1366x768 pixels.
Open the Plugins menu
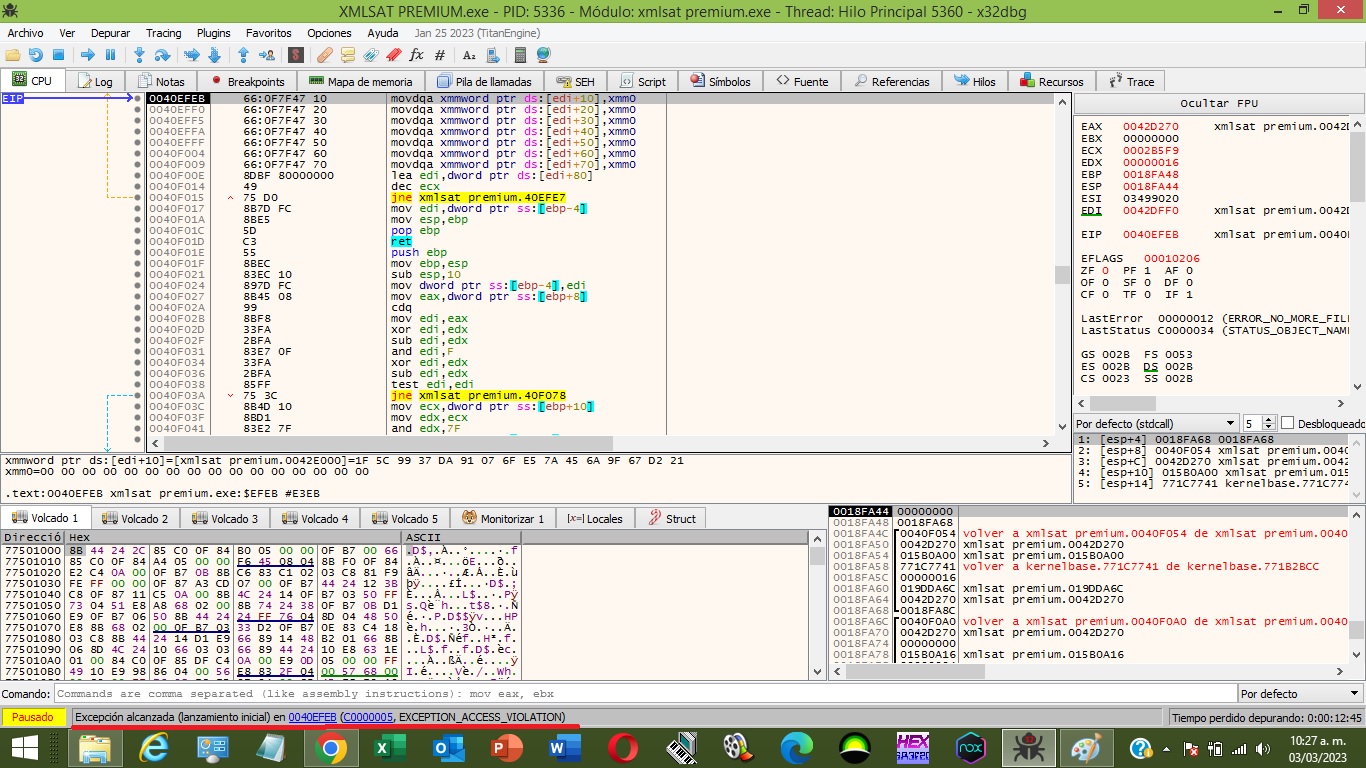(214, 33)
